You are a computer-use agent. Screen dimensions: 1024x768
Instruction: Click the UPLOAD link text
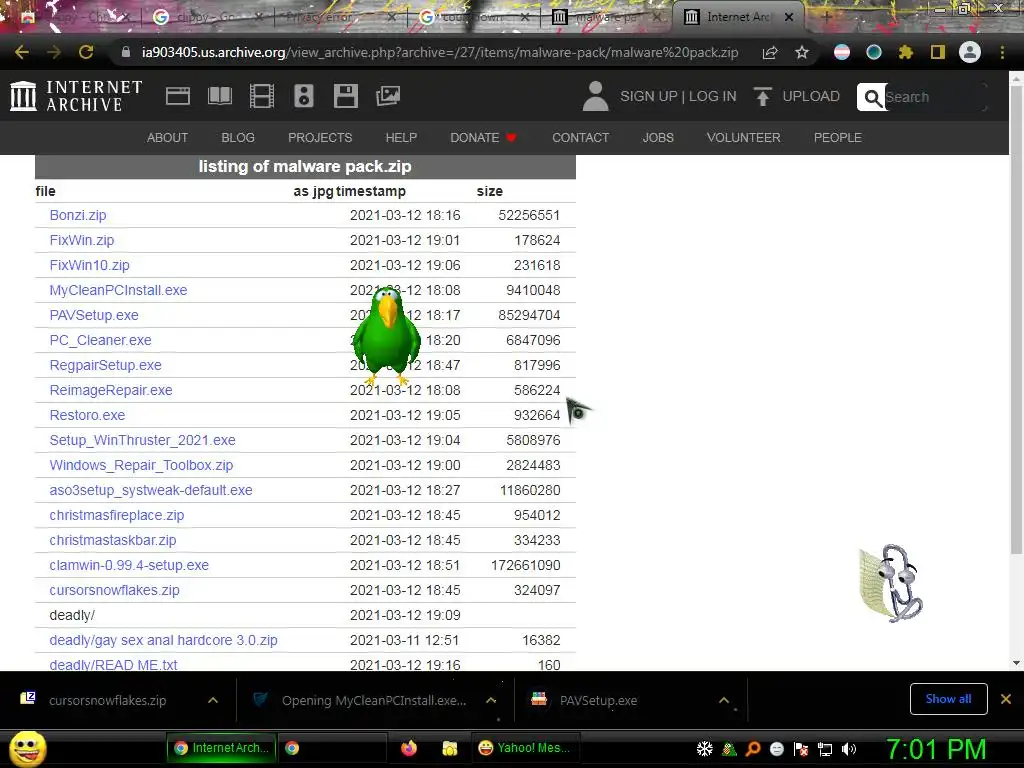(811, 97)
